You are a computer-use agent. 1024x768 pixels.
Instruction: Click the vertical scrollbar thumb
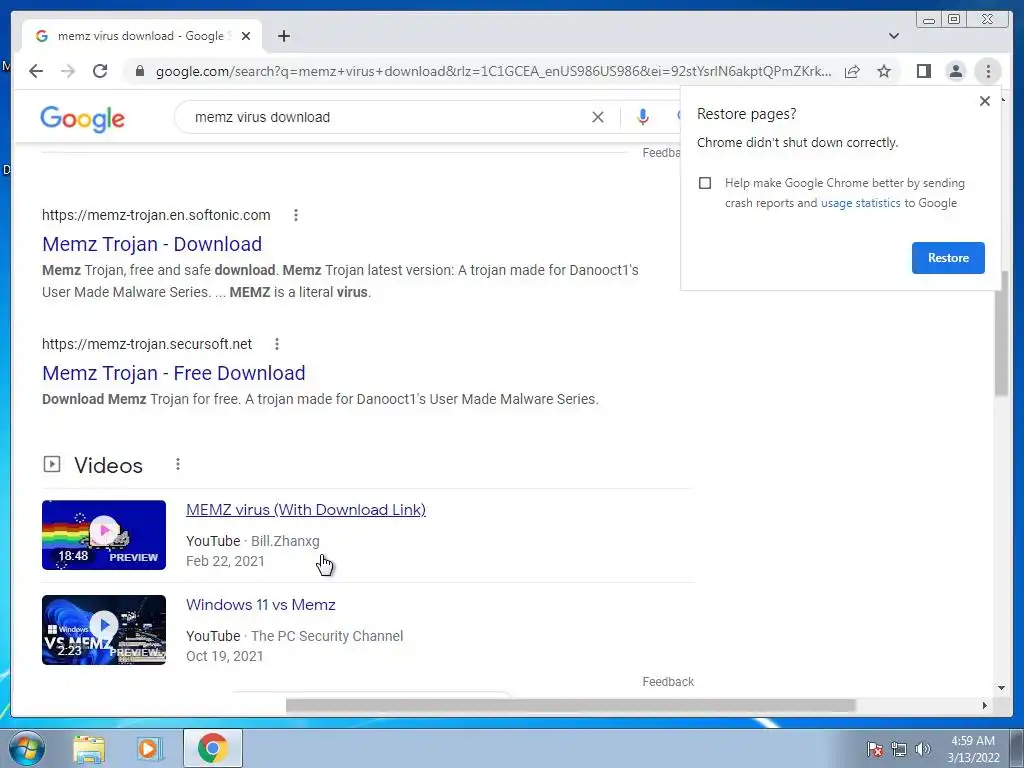pyautogui.click(x=1001, y=333)
